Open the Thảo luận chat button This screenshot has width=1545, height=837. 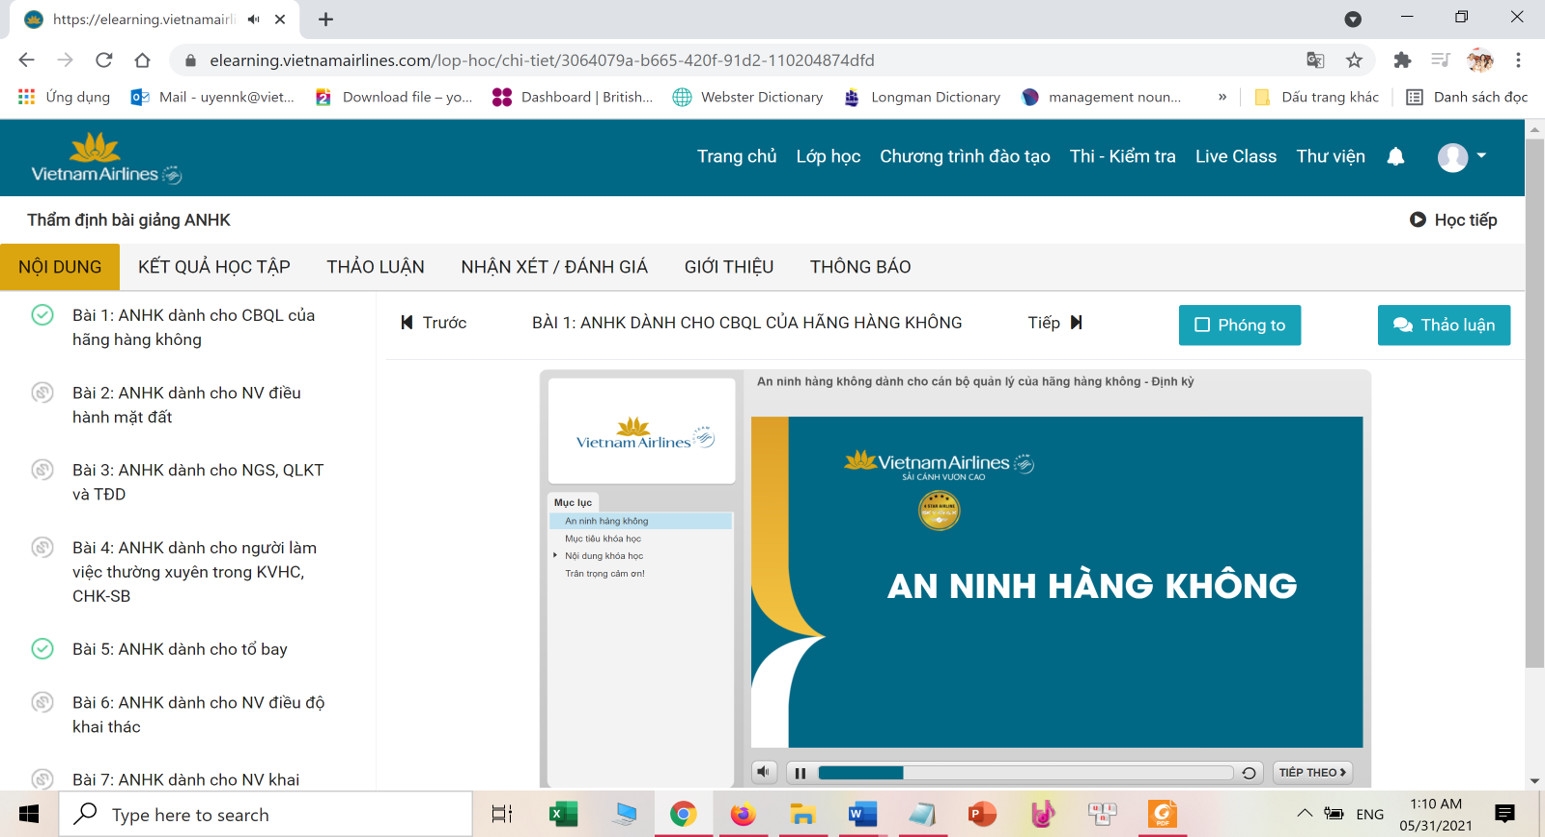[1443, 324]
